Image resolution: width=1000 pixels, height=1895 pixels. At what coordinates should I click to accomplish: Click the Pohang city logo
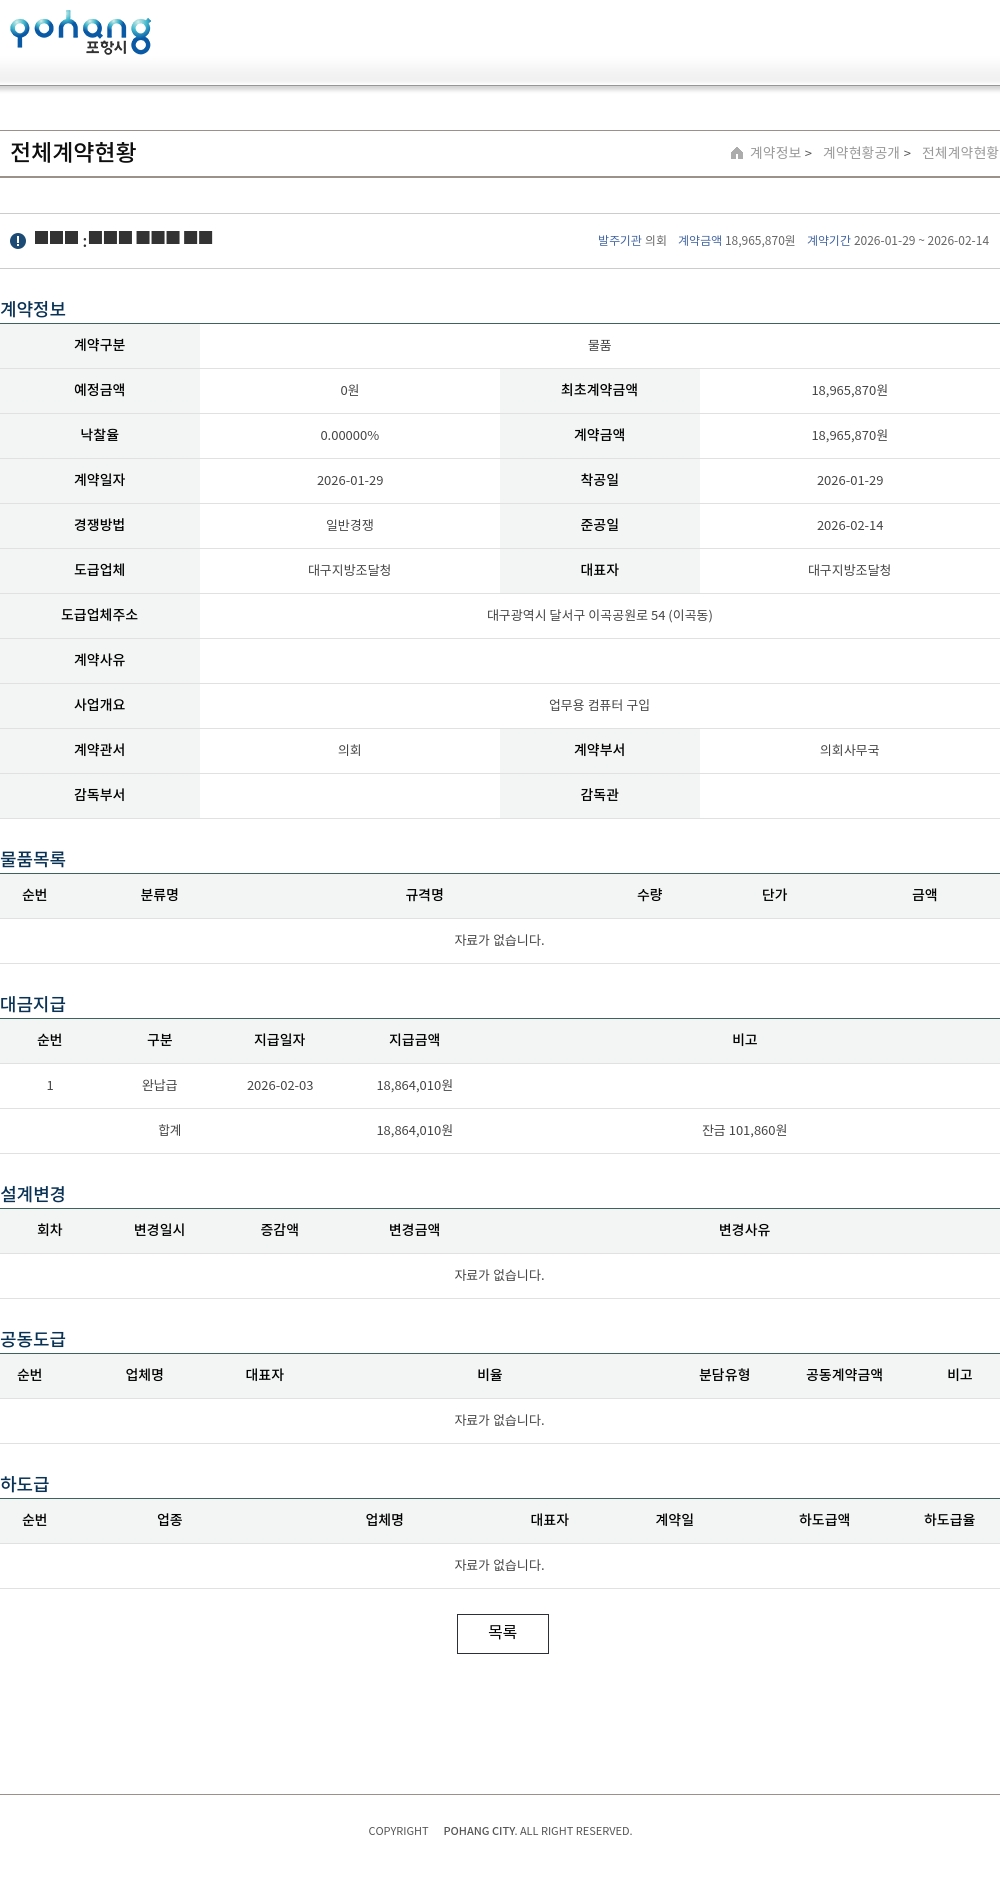click(80, 33)
